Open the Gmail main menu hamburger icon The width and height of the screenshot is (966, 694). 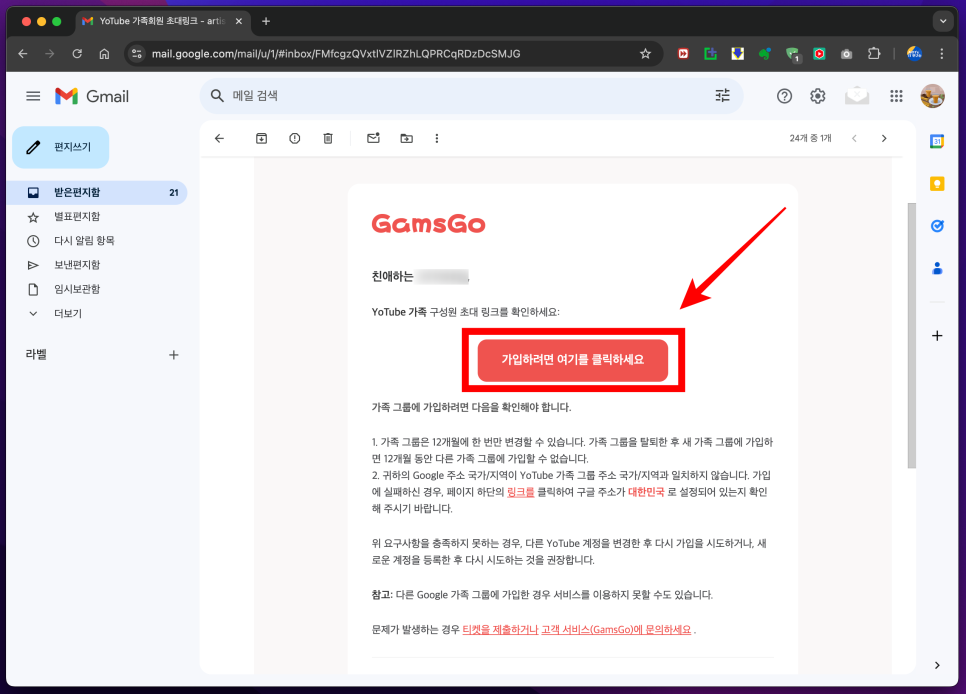tap(33, 96)
